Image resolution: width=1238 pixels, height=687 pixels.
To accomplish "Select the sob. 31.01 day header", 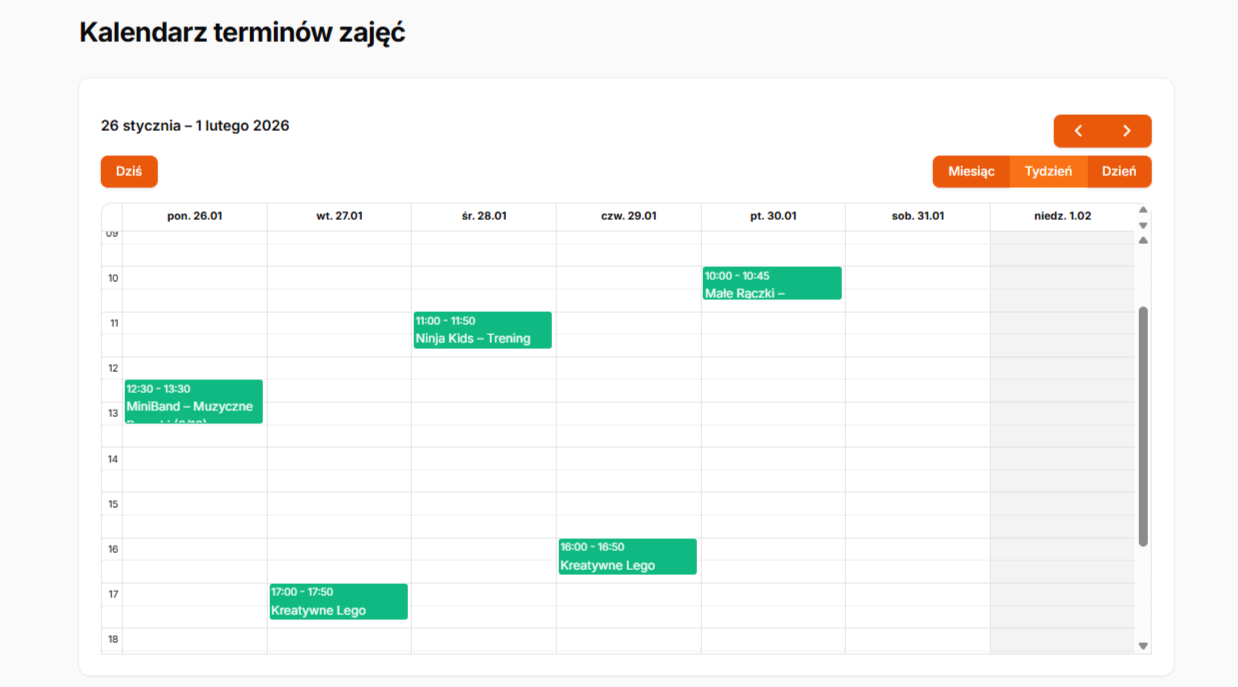I will point(917,216).
